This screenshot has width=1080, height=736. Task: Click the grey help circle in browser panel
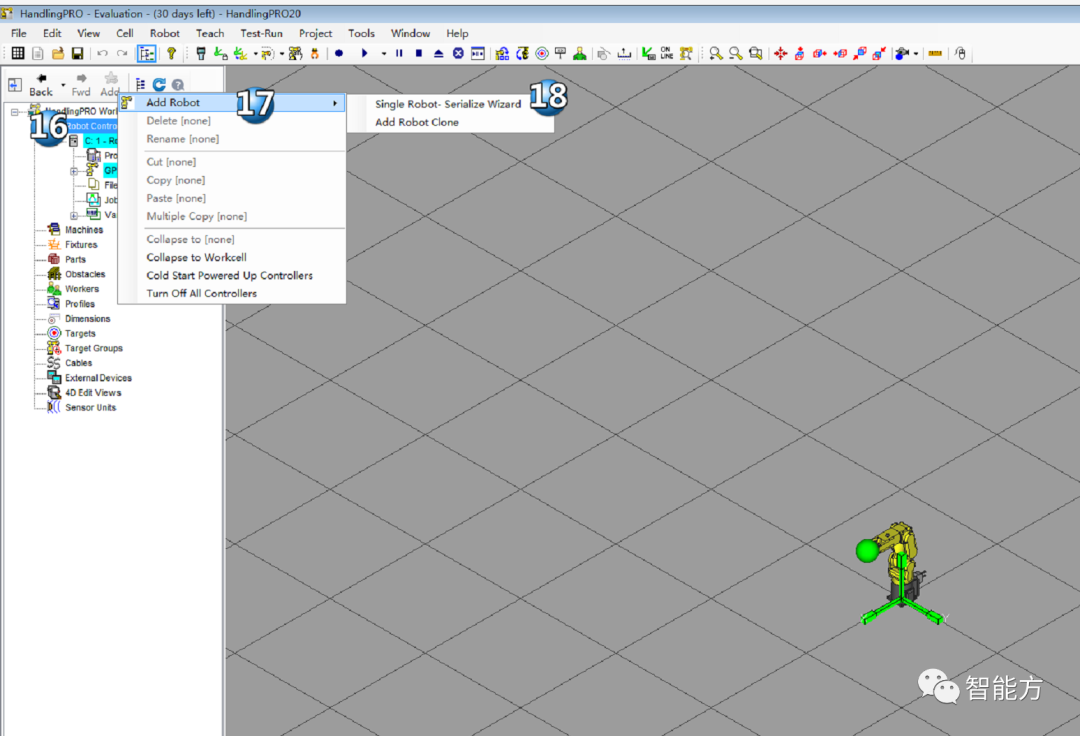click(178, 85)
